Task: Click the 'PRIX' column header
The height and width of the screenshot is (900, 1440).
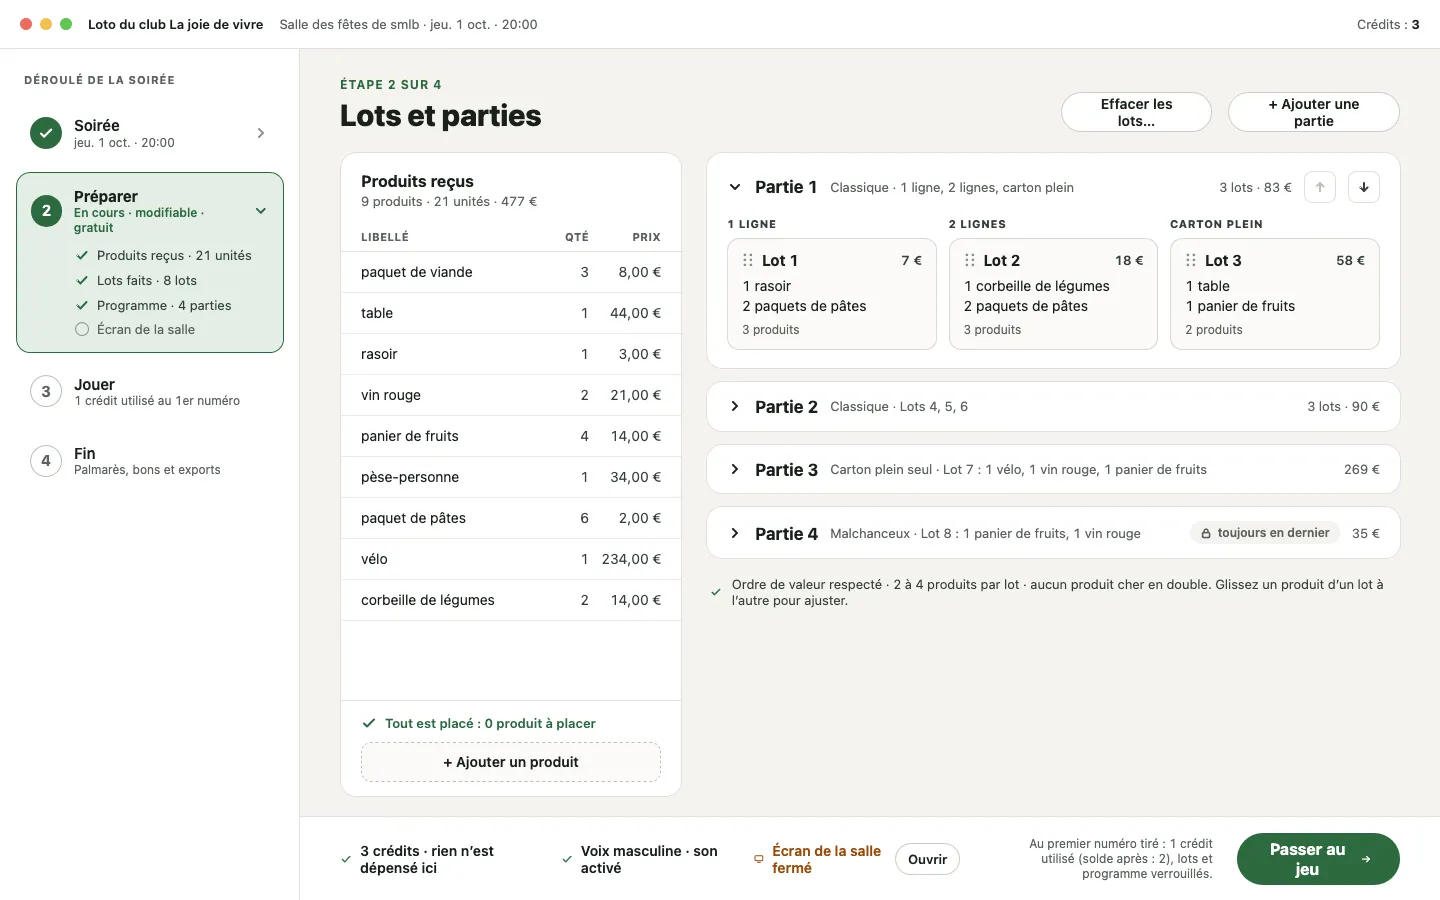Action: click(x=646, y=237)
